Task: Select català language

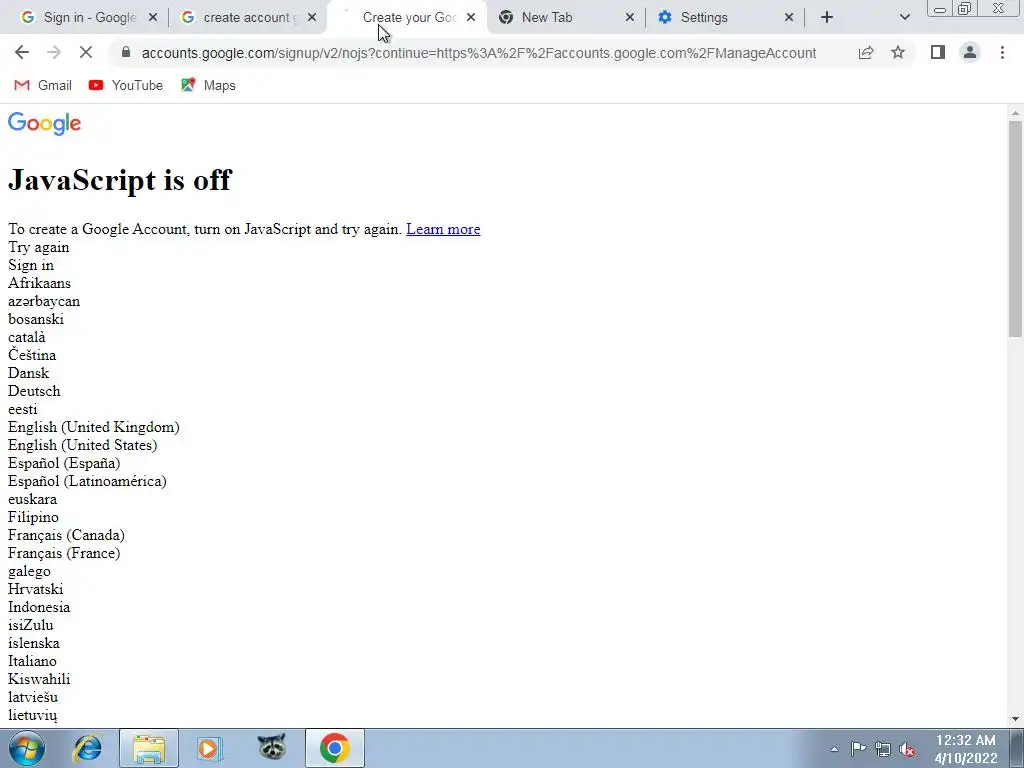Action: [x=27, y=337]
